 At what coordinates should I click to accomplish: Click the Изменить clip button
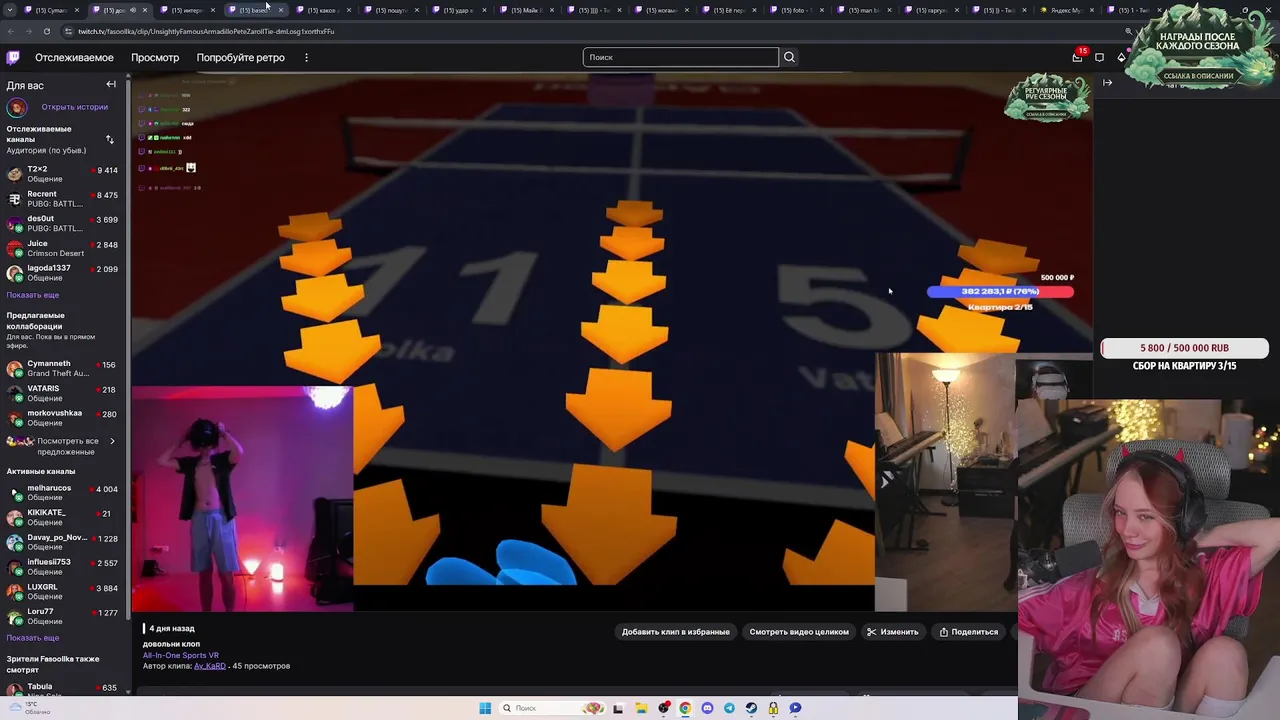892,632
